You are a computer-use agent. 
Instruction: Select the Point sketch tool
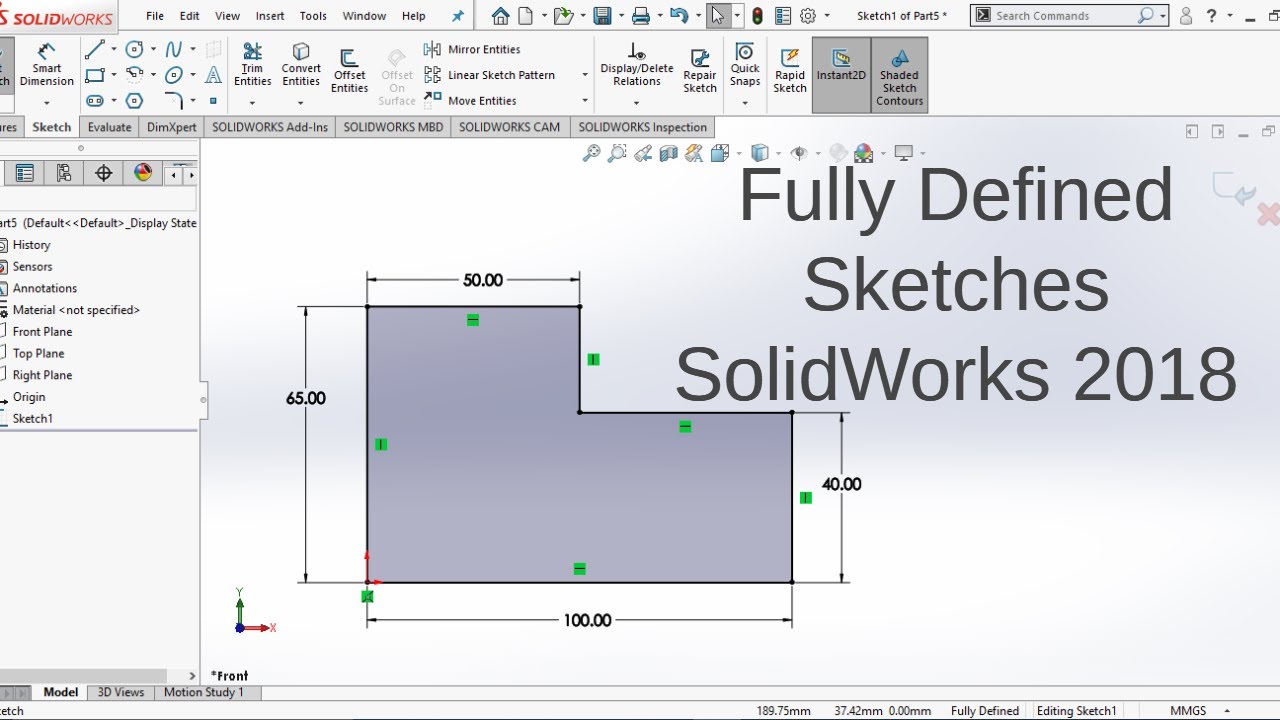tap(213, 101)
